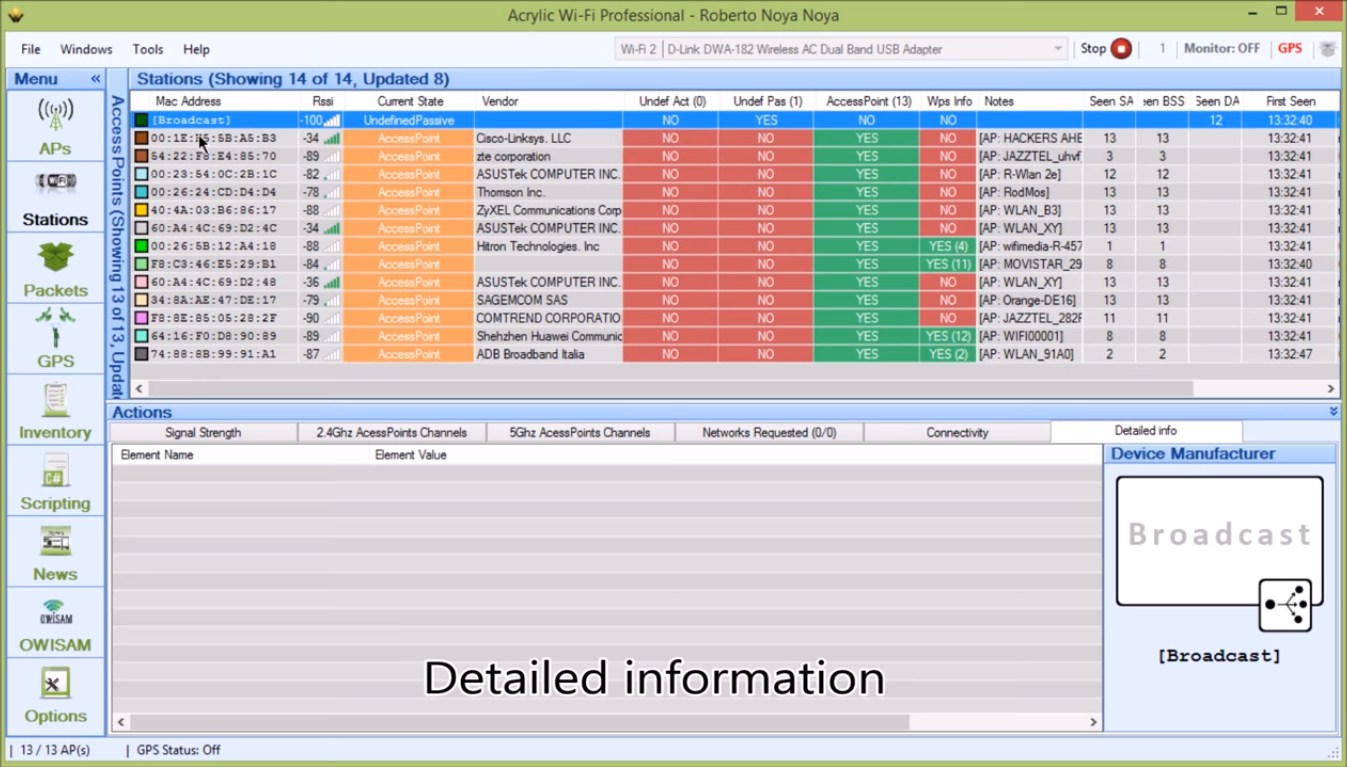The image size is (1347, 767).
Task: Sort by the Rssi column header
Action: 322,101
